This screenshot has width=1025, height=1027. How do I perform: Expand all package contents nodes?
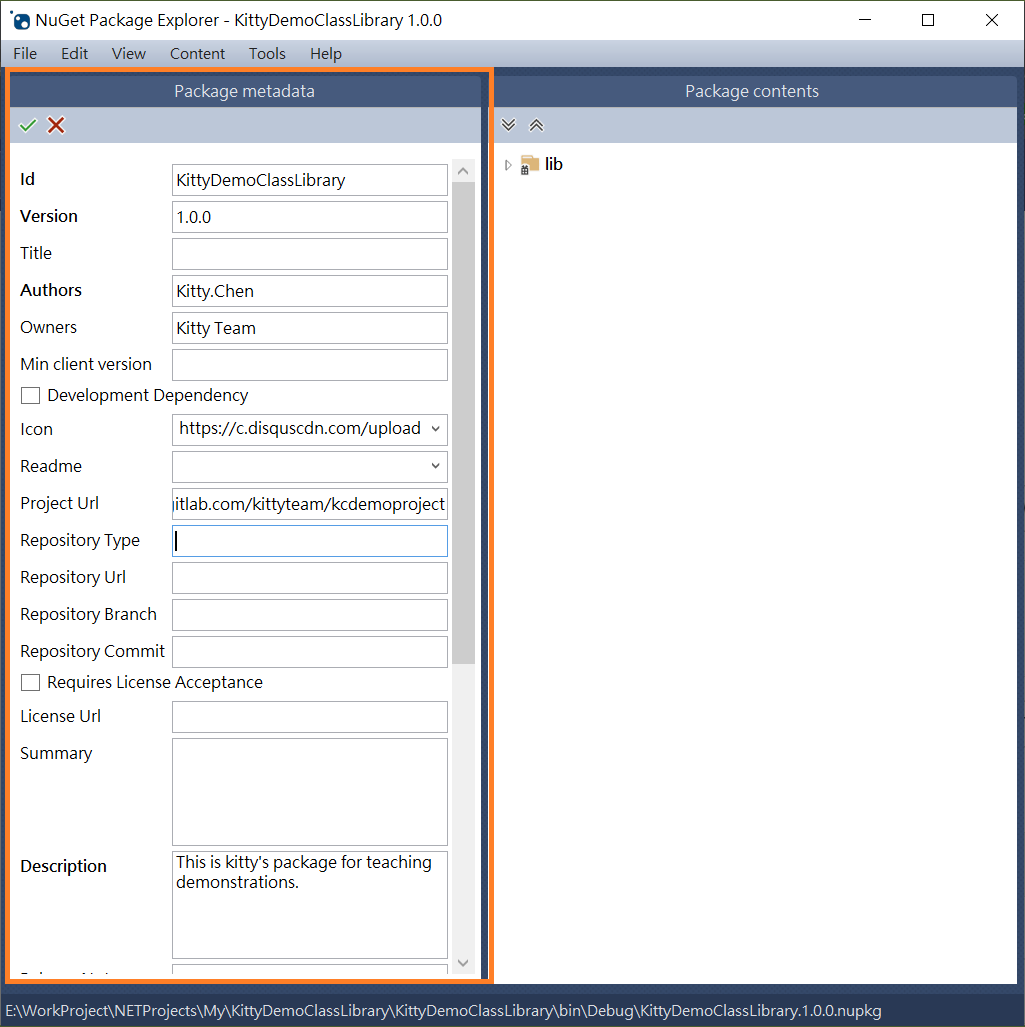[508, 124]
